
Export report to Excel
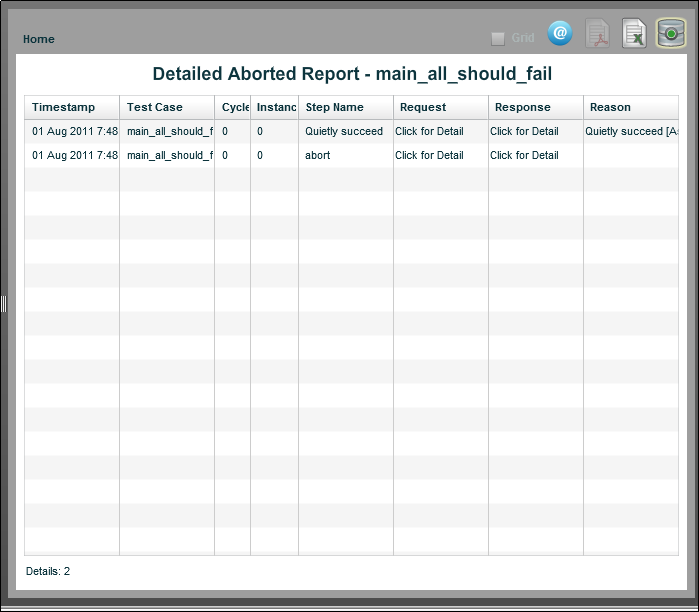click(634, 34)
